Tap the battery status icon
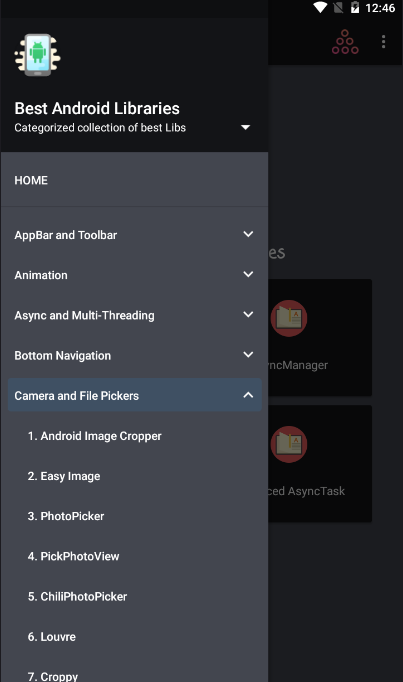 click(x=355, y=7)
